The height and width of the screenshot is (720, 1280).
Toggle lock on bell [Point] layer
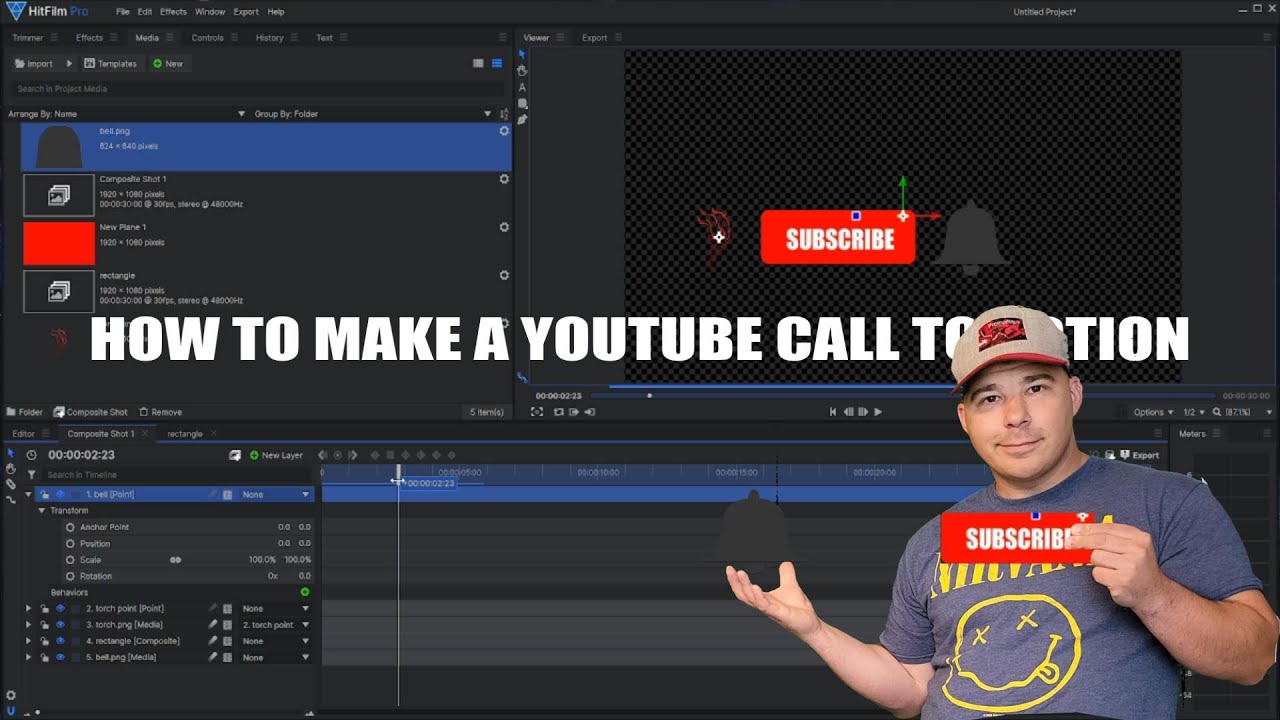(x=45, y=494)
